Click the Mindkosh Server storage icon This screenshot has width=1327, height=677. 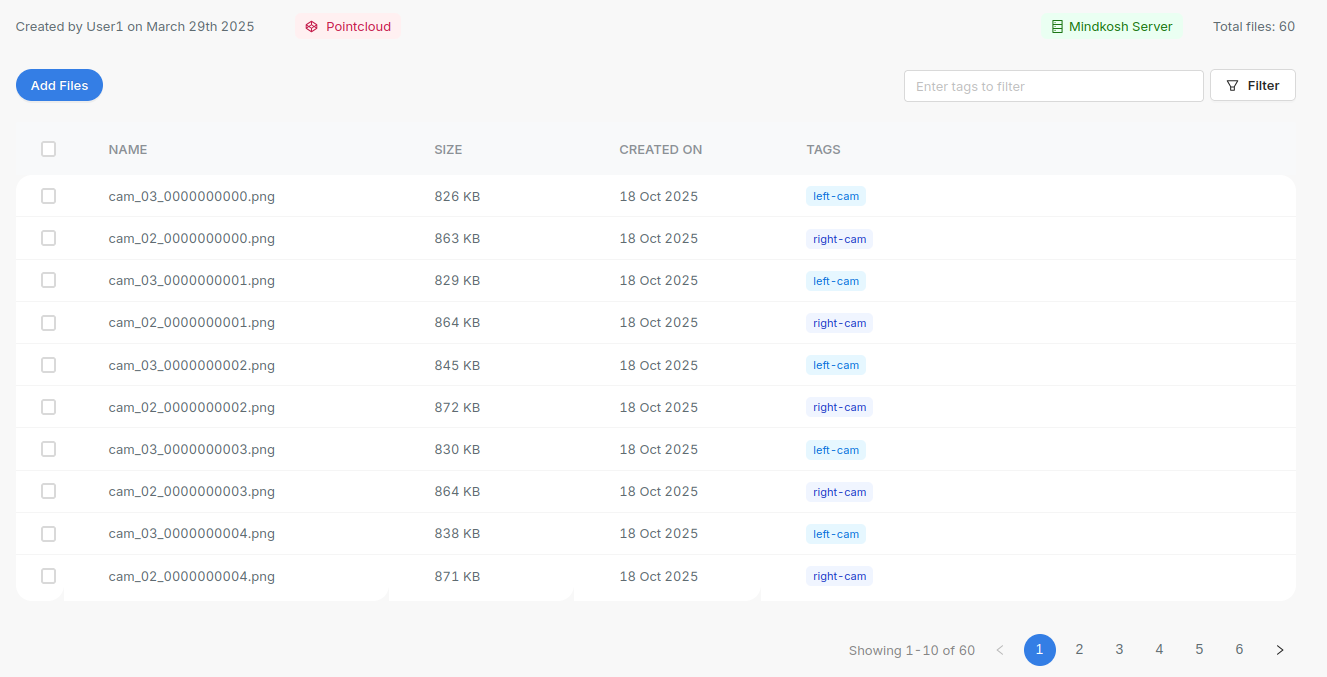pyautogui.click(x=1057, y=27)
